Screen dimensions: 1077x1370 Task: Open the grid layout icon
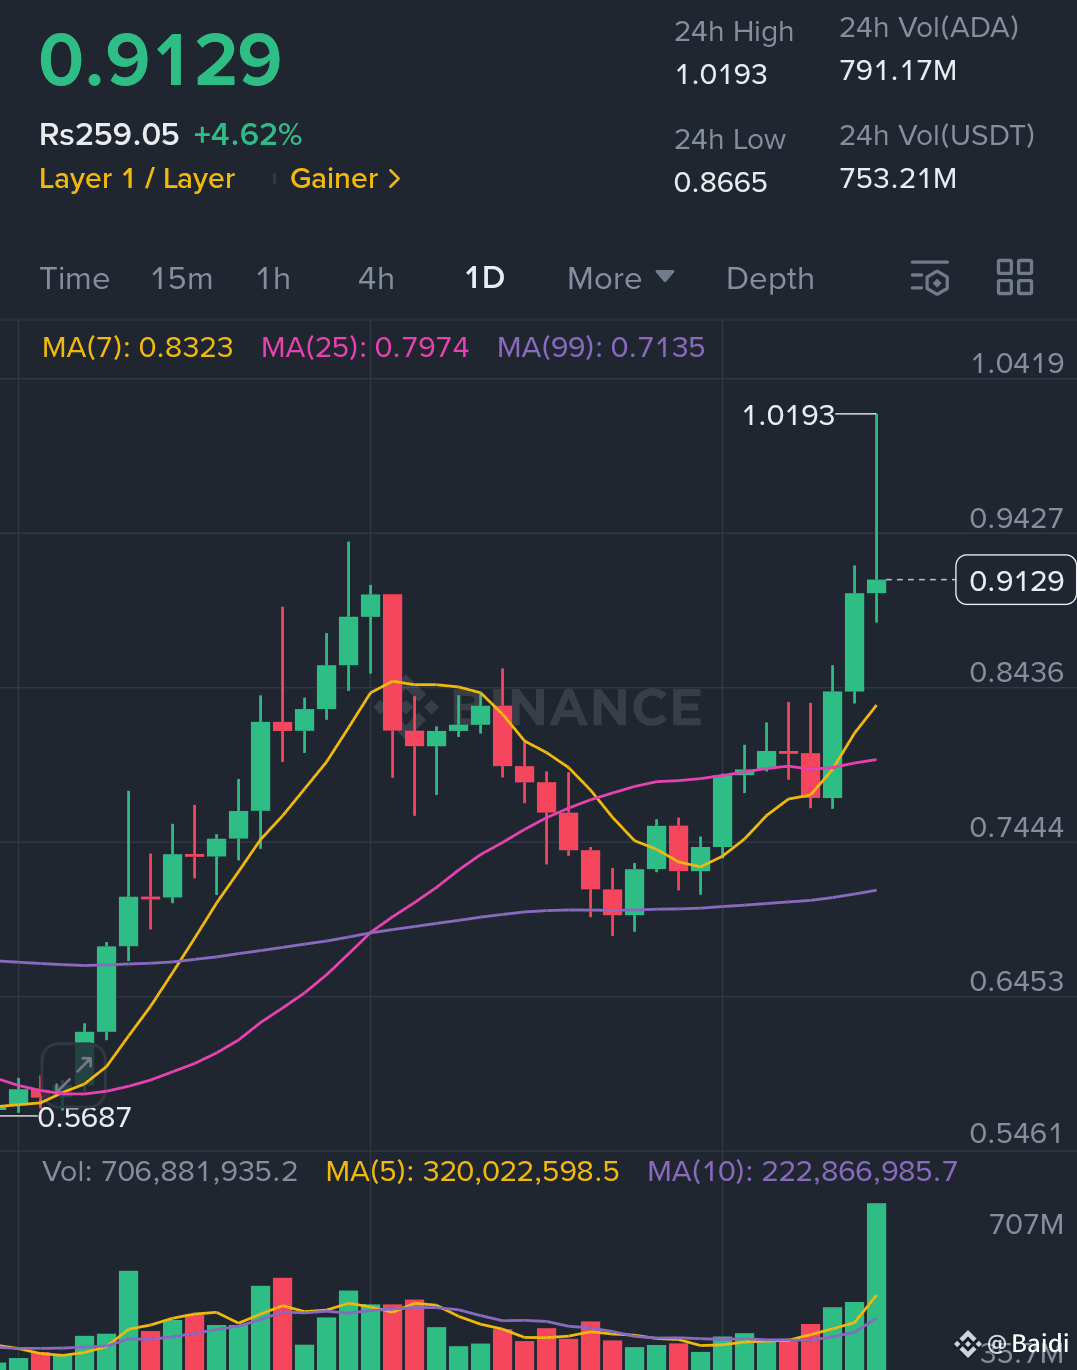pyautogui.click(x=1015, y=277)
